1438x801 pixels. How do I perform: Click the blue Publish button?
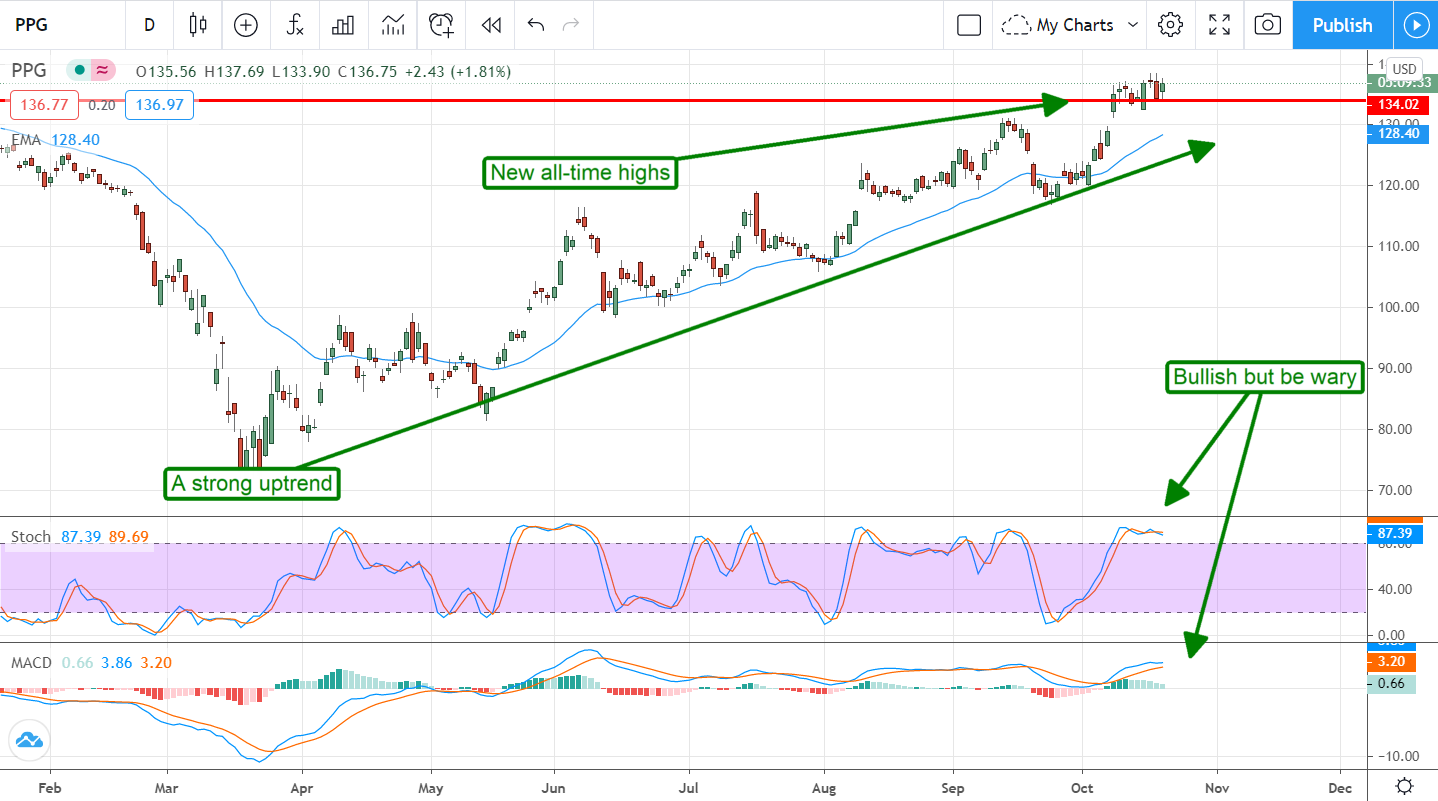(x=1341, y=25)
